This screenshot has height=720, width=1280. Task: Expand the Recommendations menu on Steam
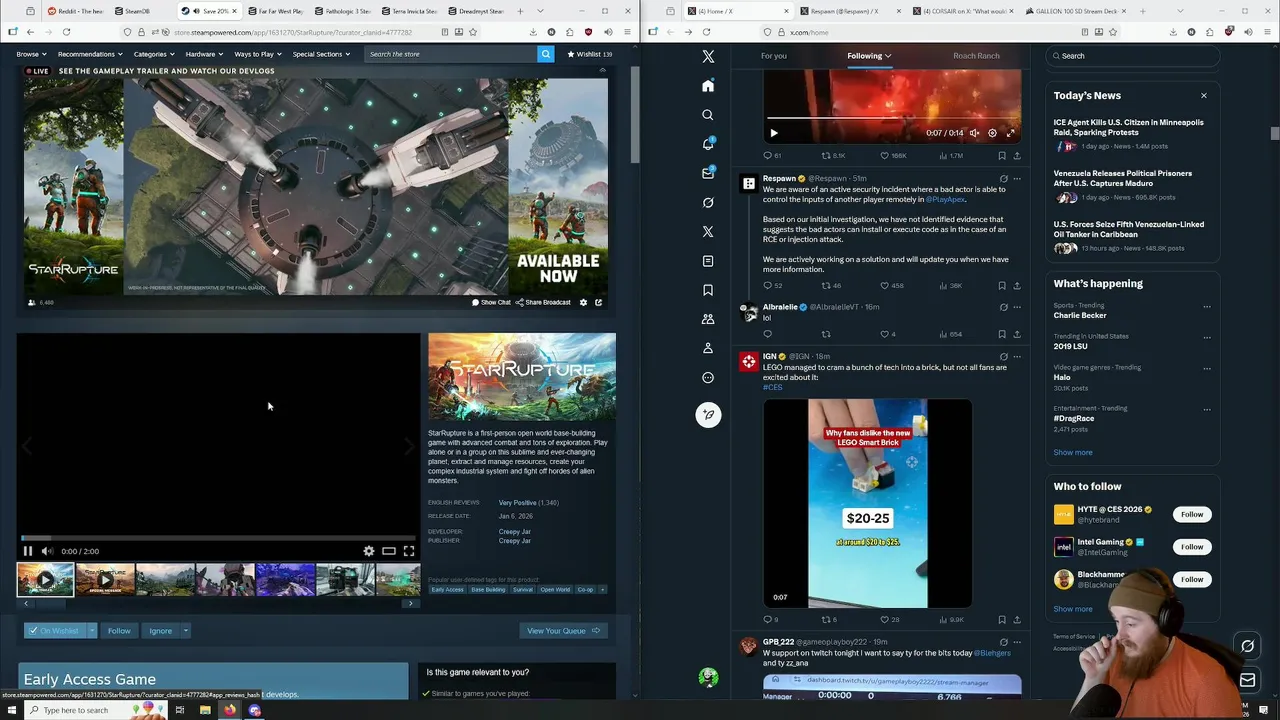[89, 54]
